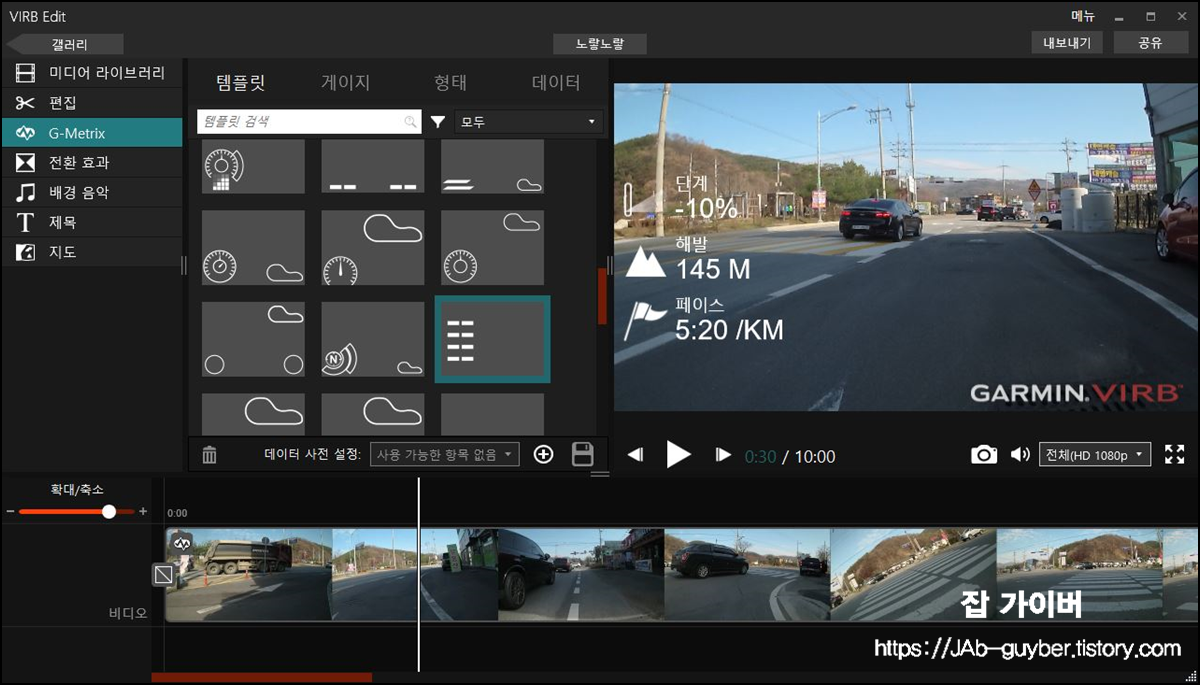Take a snapshot with camera icon
Screen dimensions: 1200x685
tap(984, 455)
